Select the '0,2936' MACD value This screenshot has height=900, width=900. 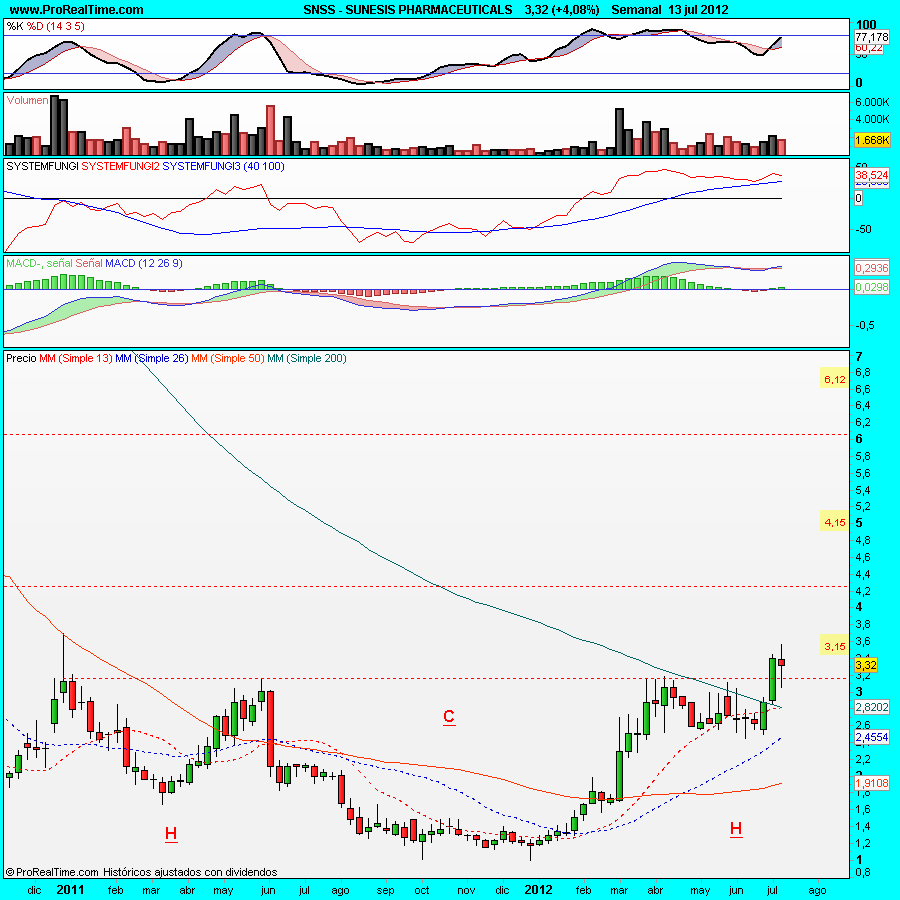(872, 268)
